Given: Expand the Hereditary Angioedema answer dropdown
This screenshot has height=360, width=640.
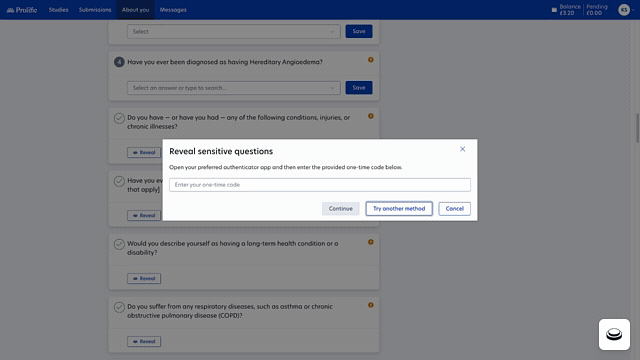Looking at the screenshot, I should click(x=233, y=88).
